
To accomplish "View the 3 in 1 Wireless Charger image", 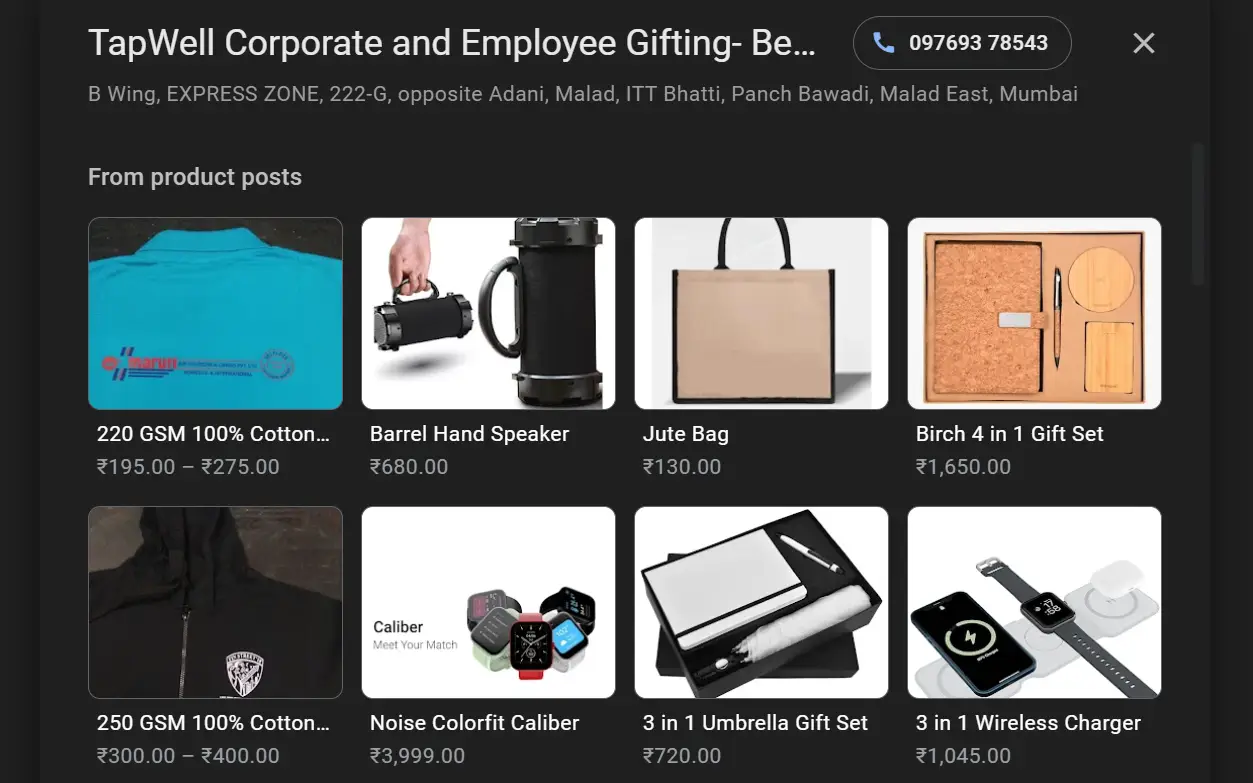I will [1034, 602].
